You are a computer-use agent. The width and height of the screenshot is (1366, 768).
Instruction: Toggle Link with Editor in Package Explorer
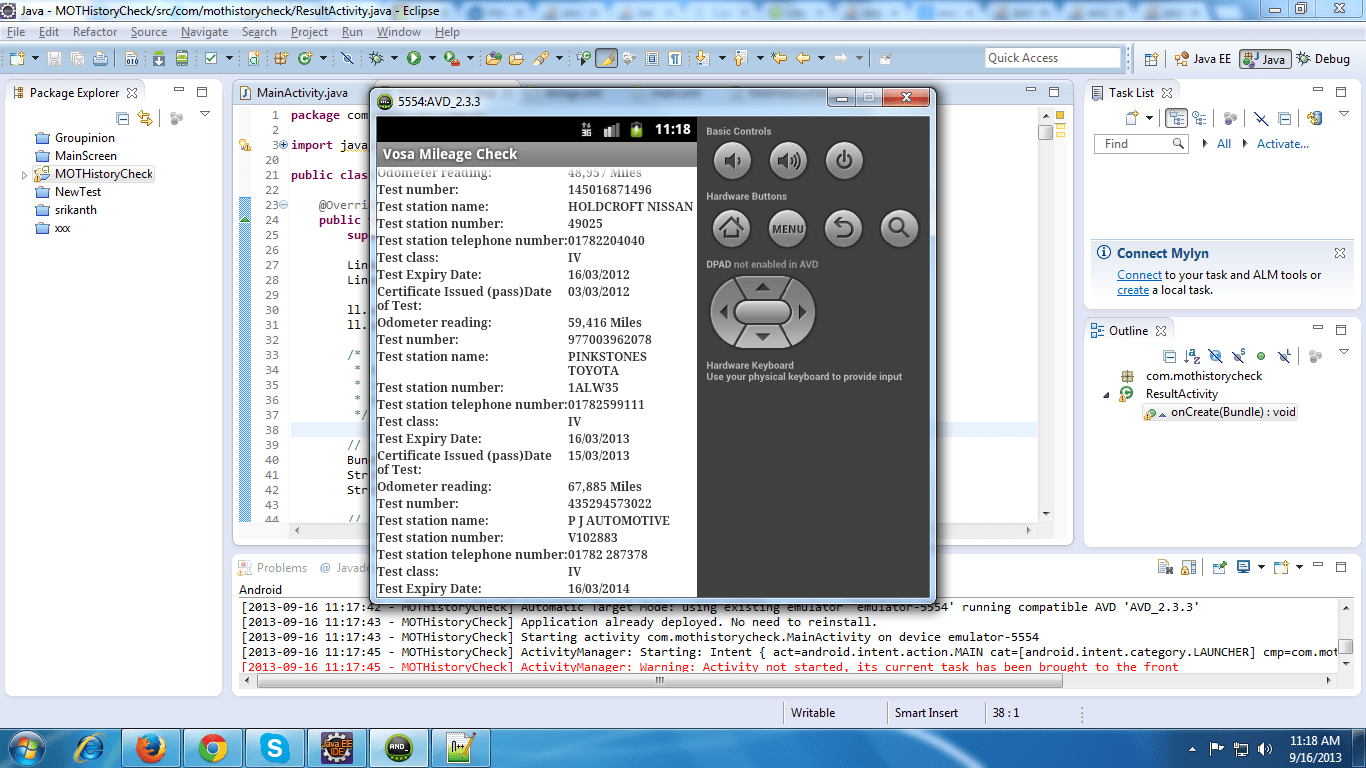pyautogui.click(x=145, y=118)
